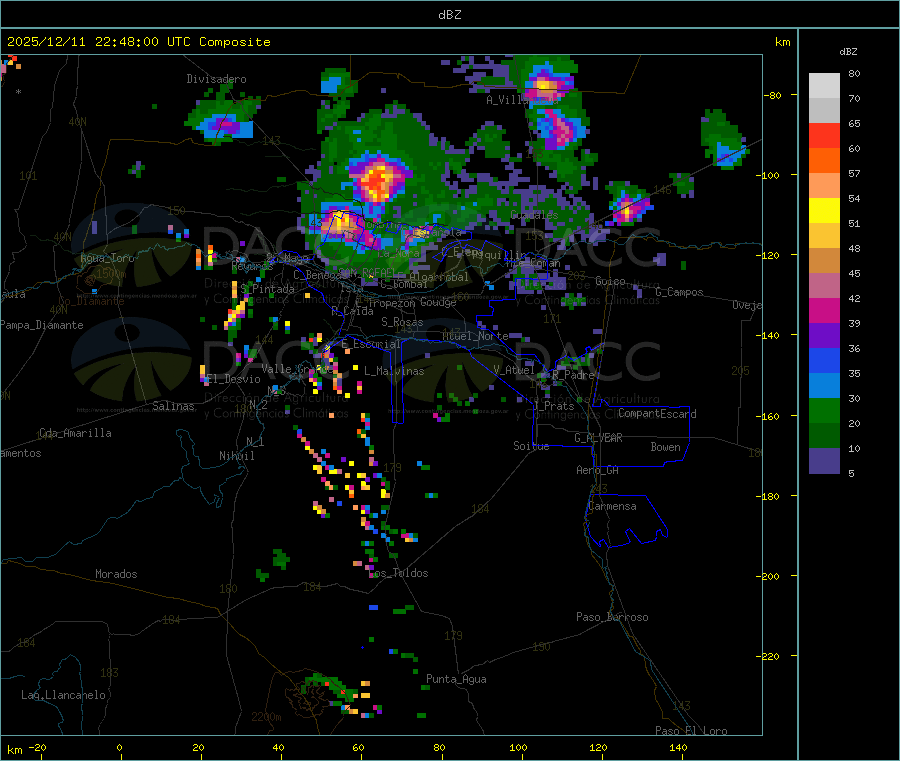Click the 2200m elevation label near the volcano
This screenshot has width=900, height=761.
click(x=266, y=717)
